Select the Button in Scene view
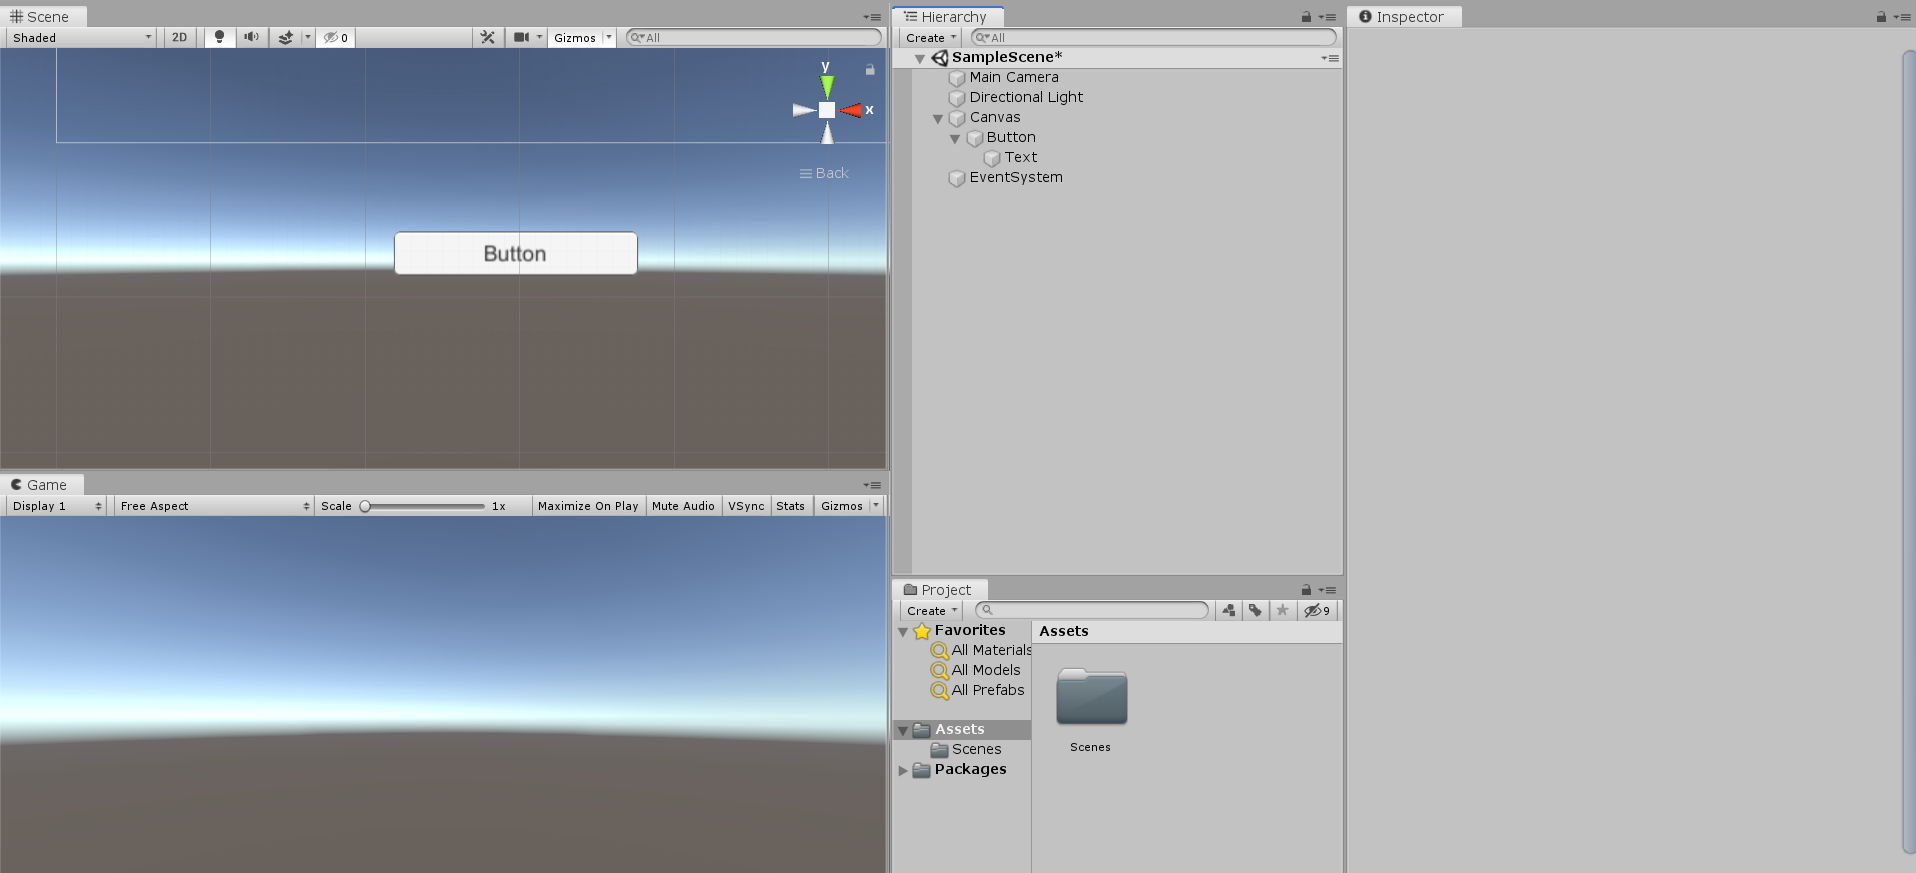 coord(515,253)
